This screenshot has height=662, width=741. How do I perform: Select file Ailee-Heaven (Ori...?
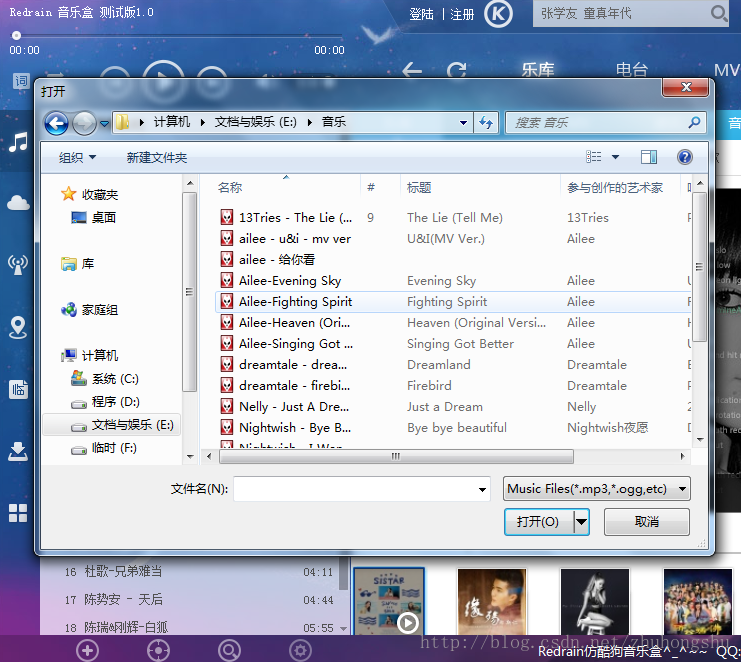pyautogui.click(x=285, y=323)
